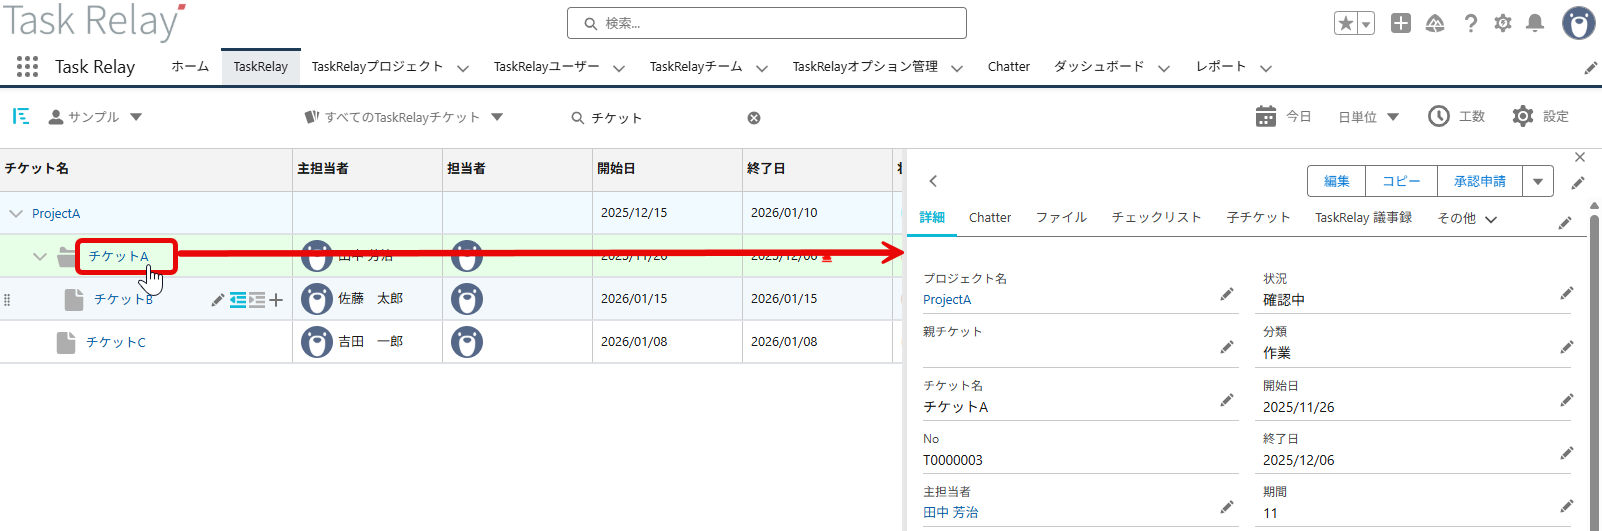The height and width of the screenshot is (531, 1602).
Task: Edit チケットB with the pencil icon
Action: [218, 300]
